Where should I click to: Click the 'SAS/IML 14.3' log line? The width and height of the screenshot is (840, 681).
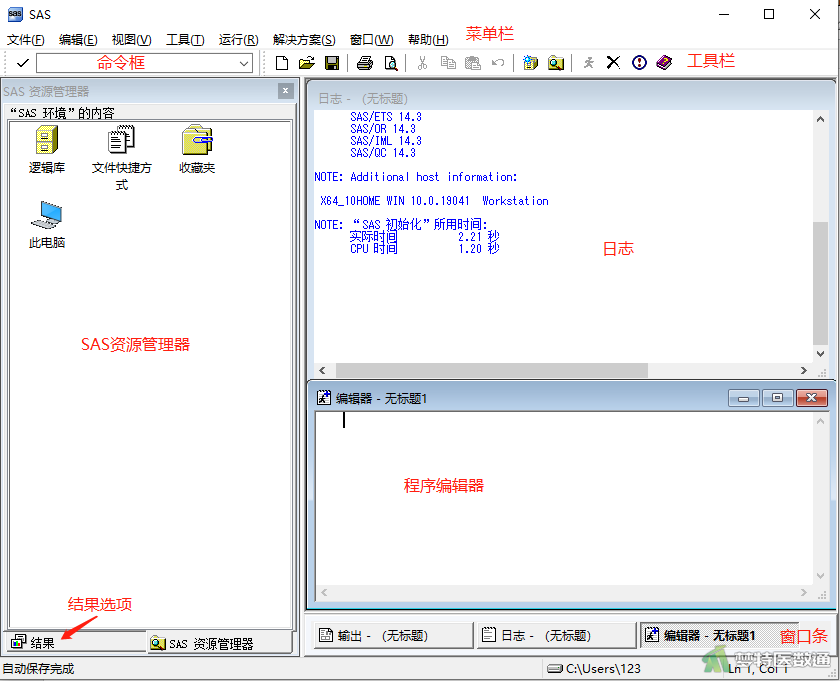[x=386, y=141]
